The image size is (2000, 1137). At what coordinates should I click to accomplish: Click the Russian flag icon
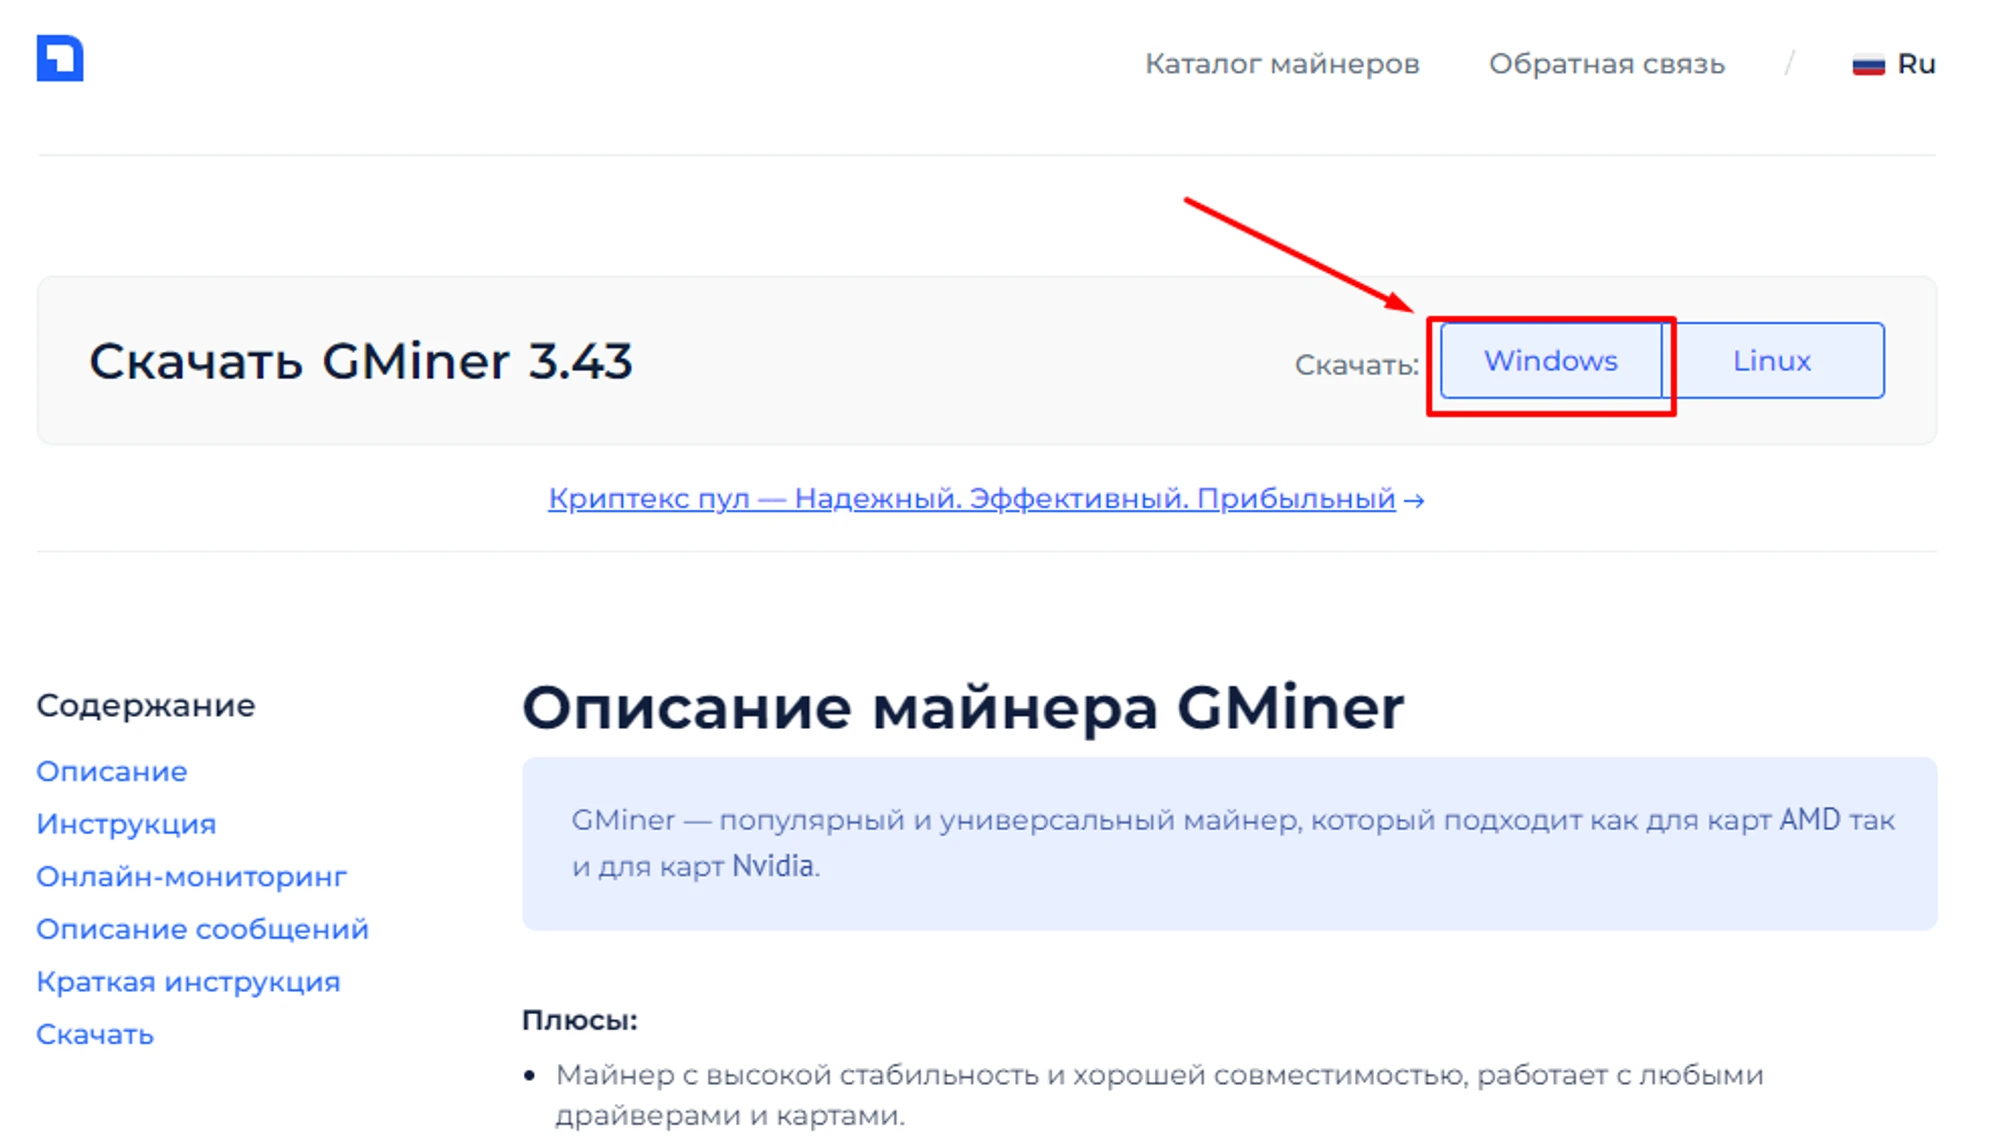coord(1867,65)
